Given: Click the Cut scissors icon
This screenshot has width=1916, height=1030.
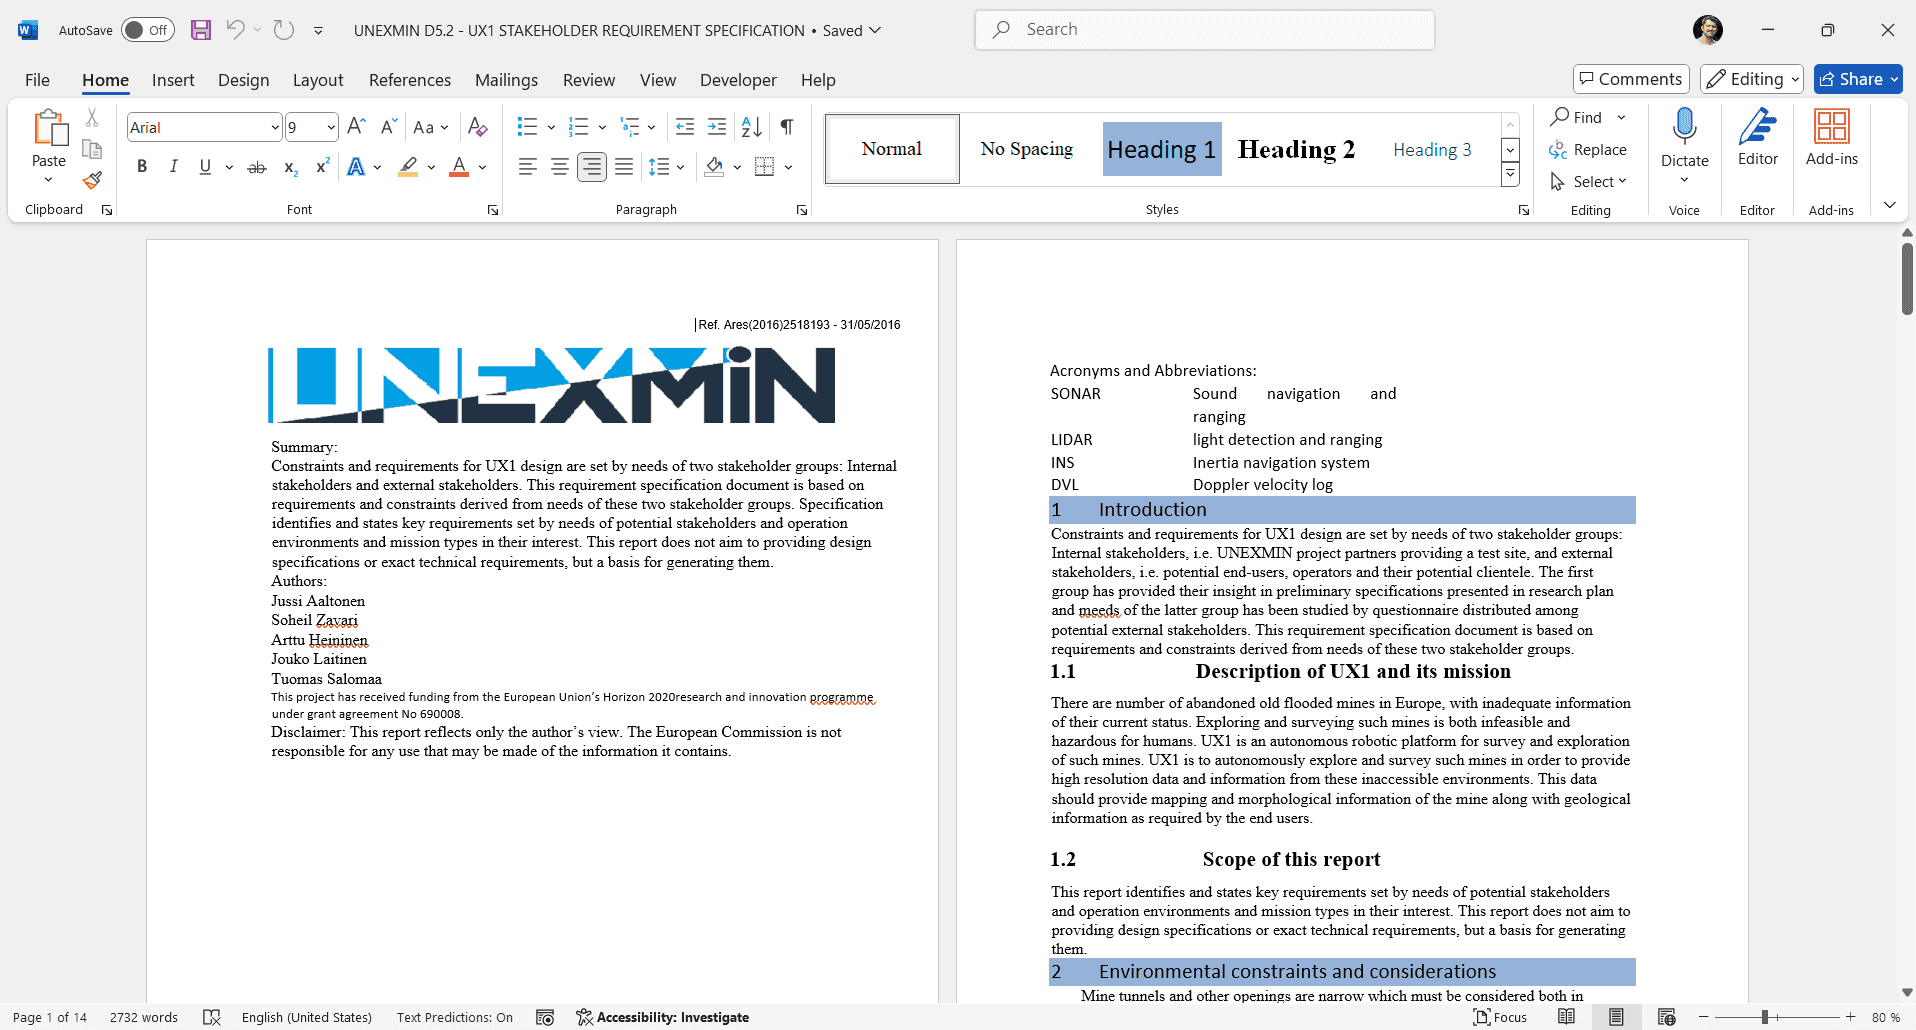Looking at the screenshot, I should [92, 118].
